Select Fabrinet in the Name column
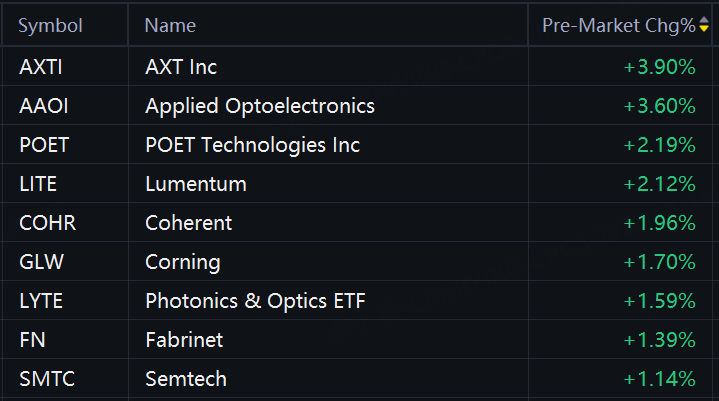This screenshot has width=719, height=401. coord(184,340)
